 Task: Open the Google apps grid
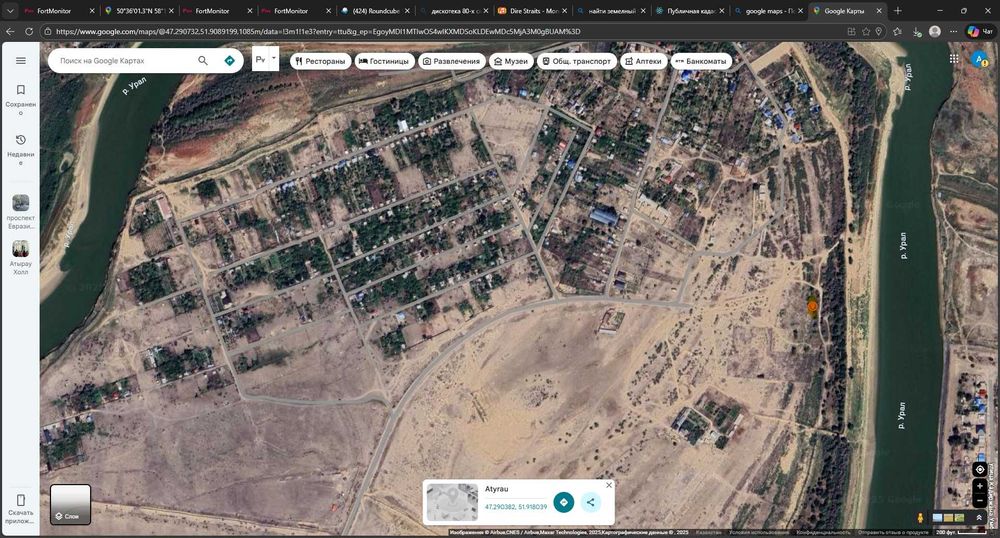point(954,59)
